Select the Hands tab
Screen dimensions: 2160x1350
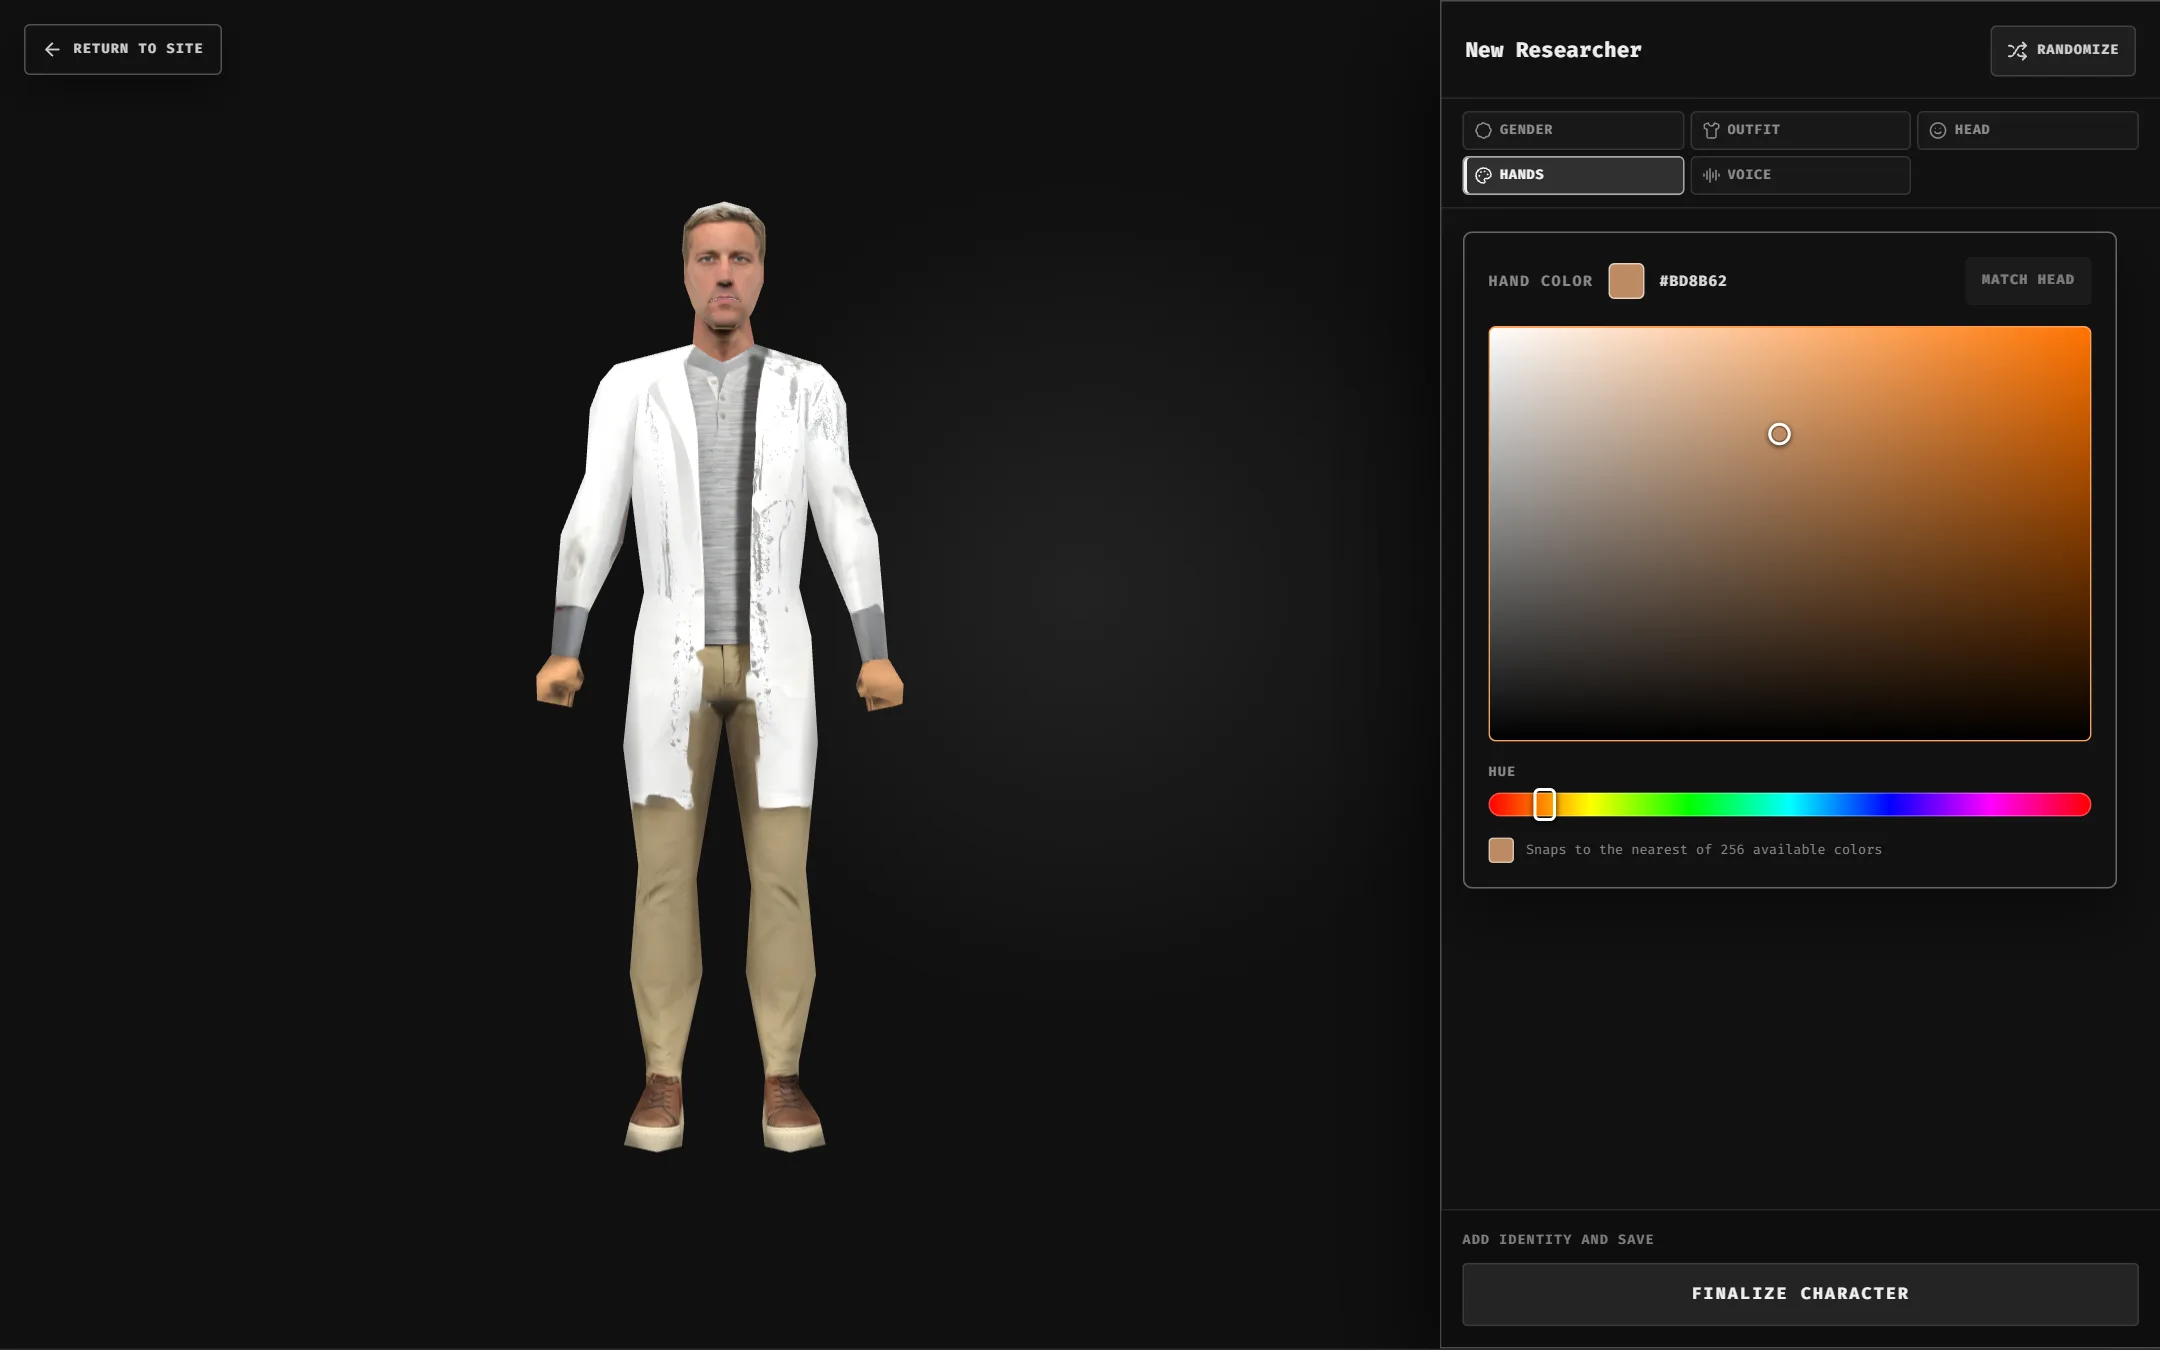click(1573, 175)
